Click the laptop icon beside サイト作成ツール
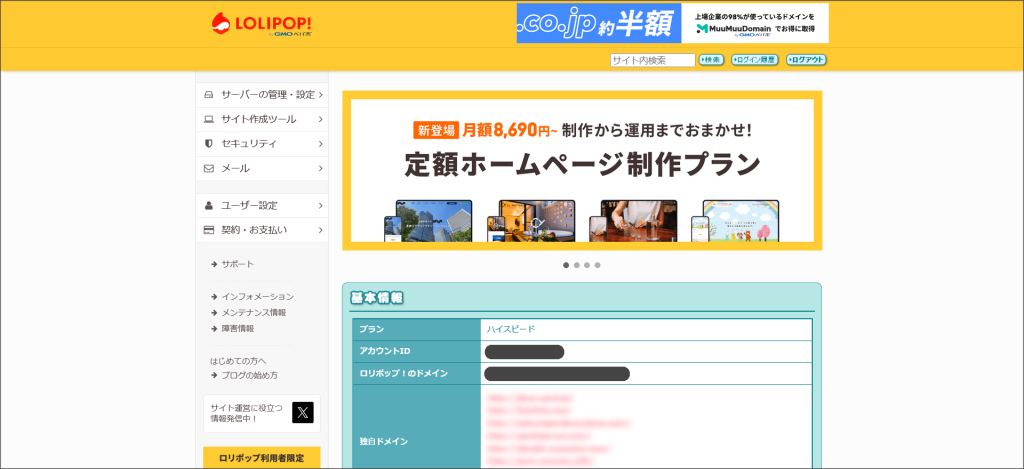The image size is (1024, 469). coord(209,119)
